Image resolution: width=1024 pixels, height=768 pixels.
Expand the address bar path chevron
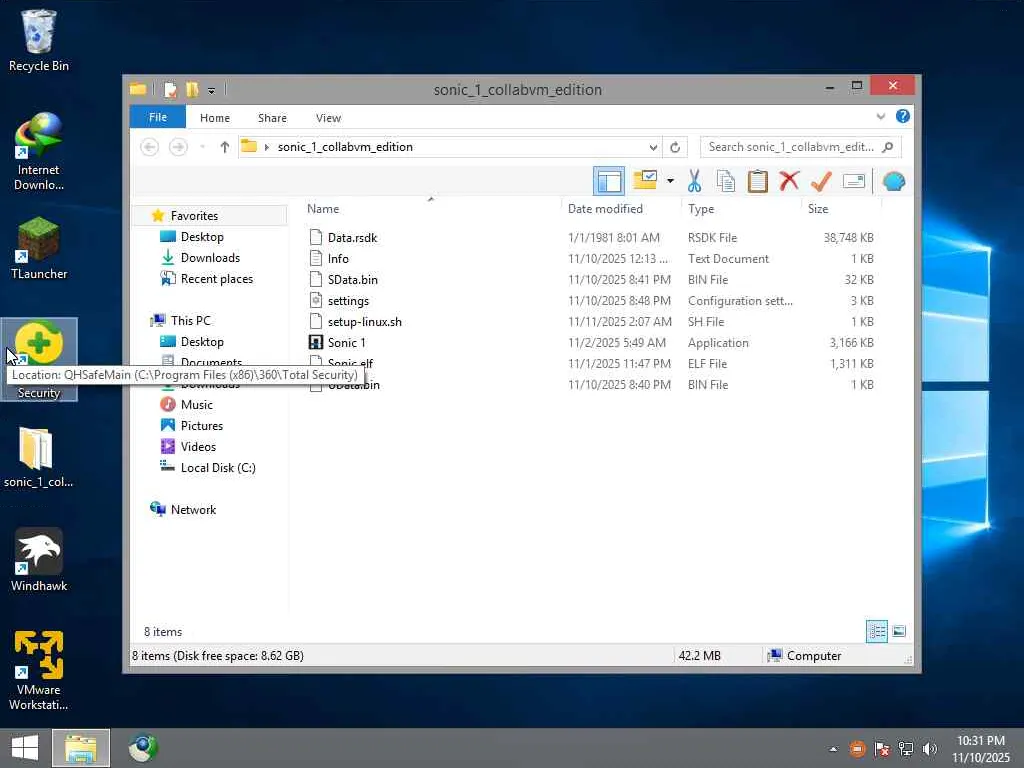pyautogui.click(x=266, y=147)
